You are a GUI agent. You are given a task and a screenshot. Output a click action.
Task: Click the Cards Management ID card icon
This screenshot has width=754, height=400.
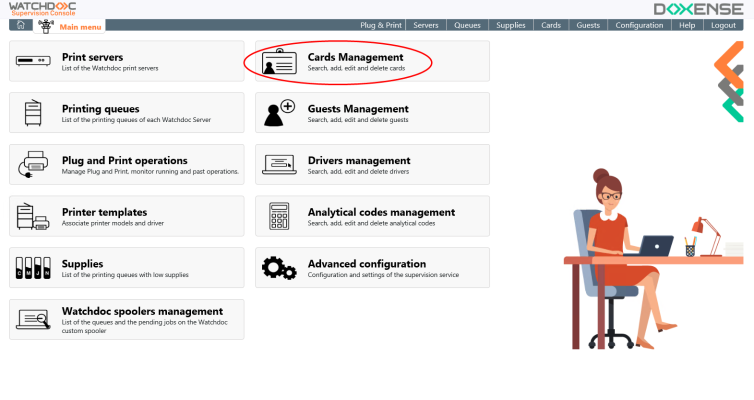coord(278,62)
